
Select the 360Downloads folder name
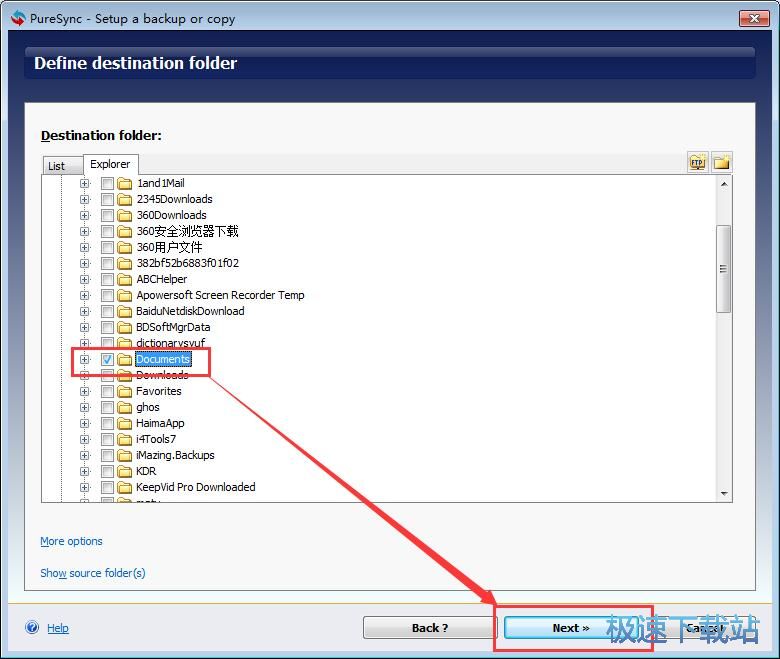(x=172, y=215)
